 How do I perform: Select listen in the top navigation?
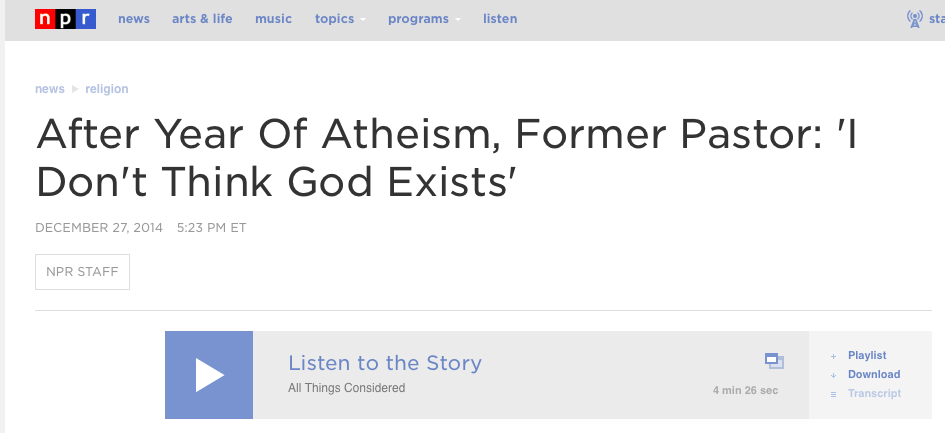pos(500,19)
